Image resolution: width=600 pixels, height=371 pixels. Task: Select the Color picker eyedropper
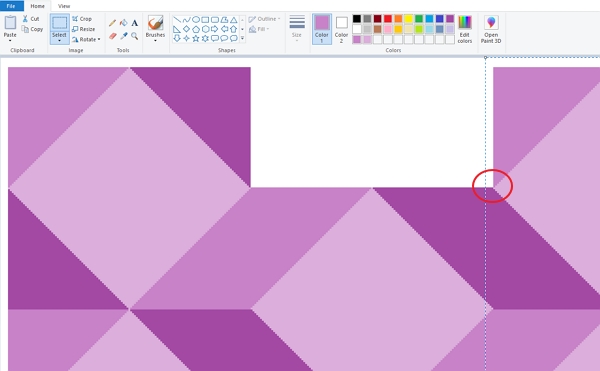(x=123, y=36)
